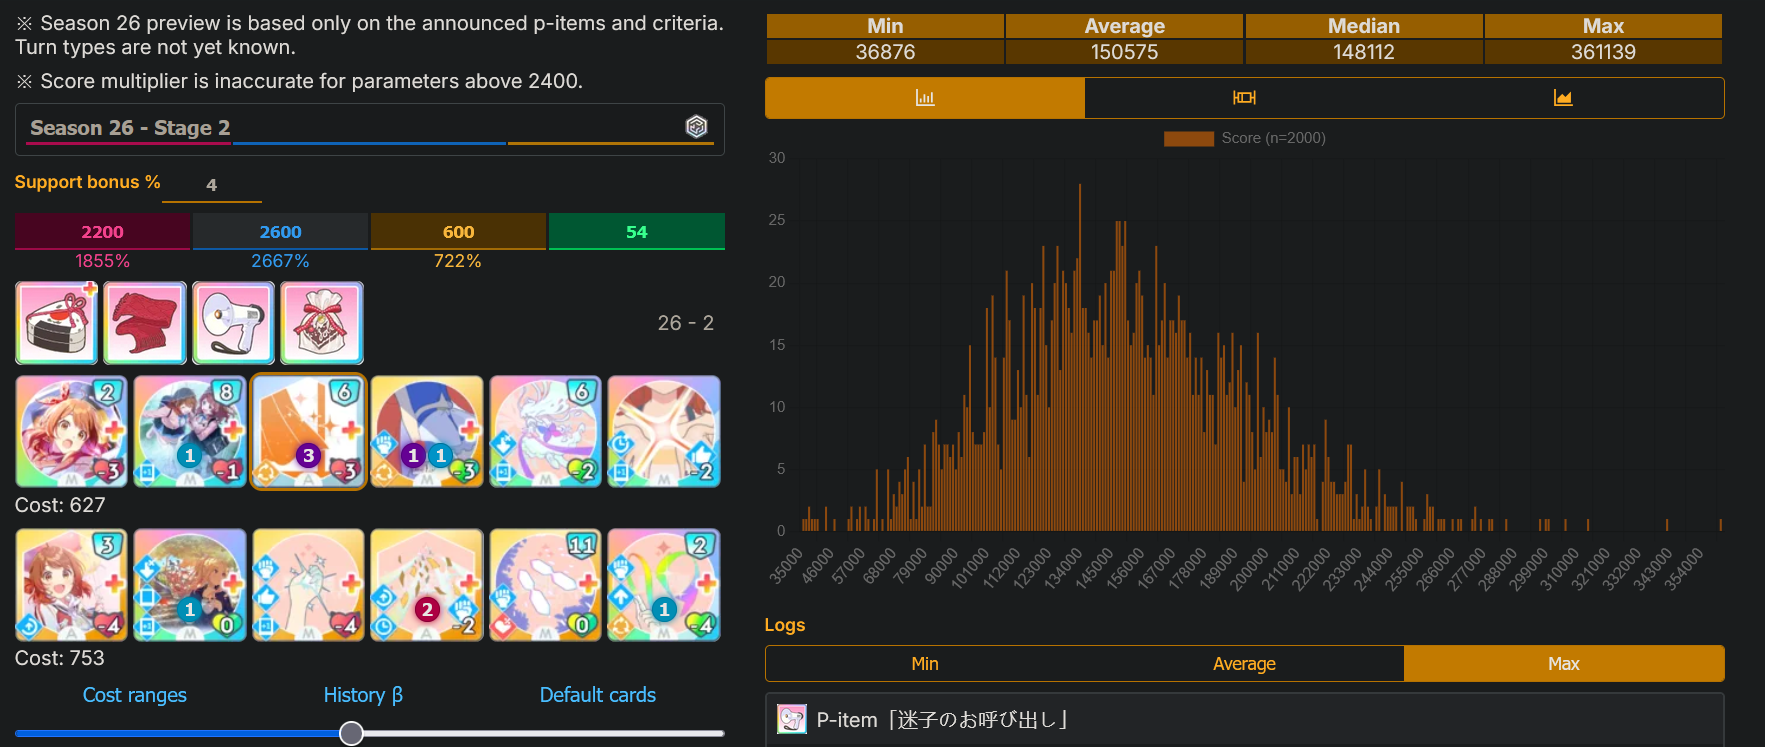This screenshot has height=747, width=1765.
Task: Click the Support bonus % label
Action: (88, 182)
